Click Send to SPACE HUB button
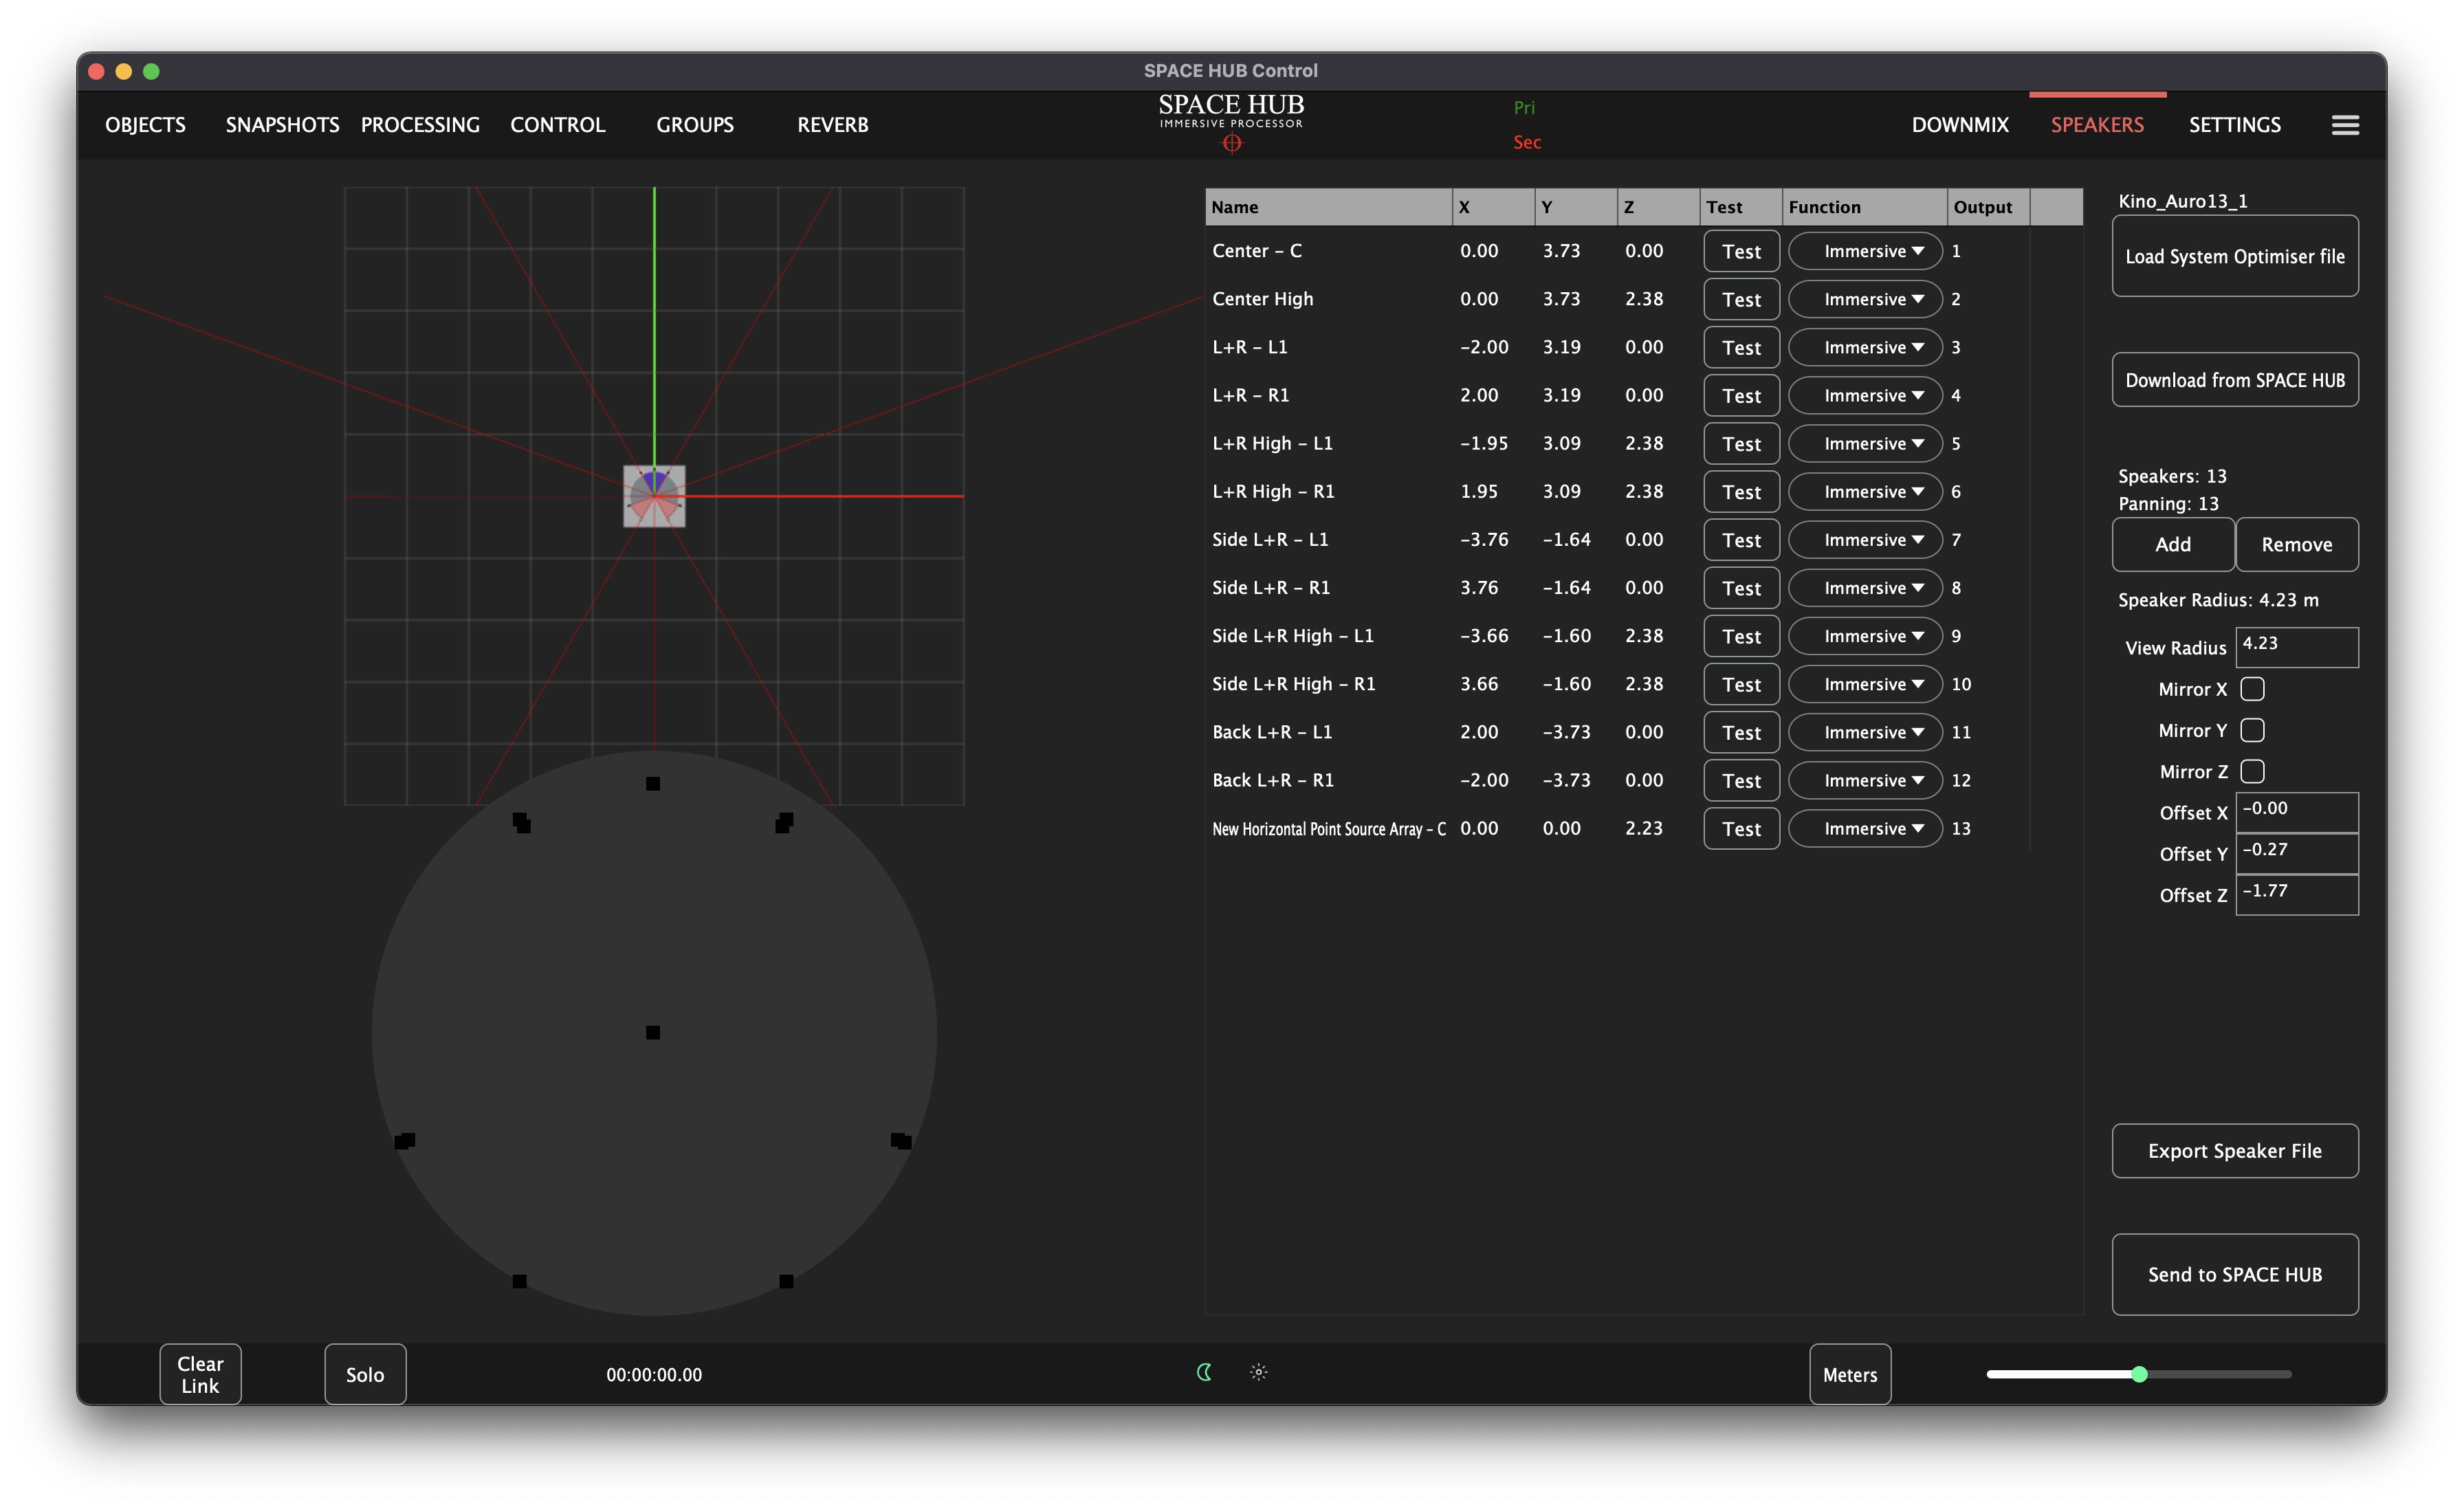Screen dimensions: 2464x1507 point(2235,1274)
